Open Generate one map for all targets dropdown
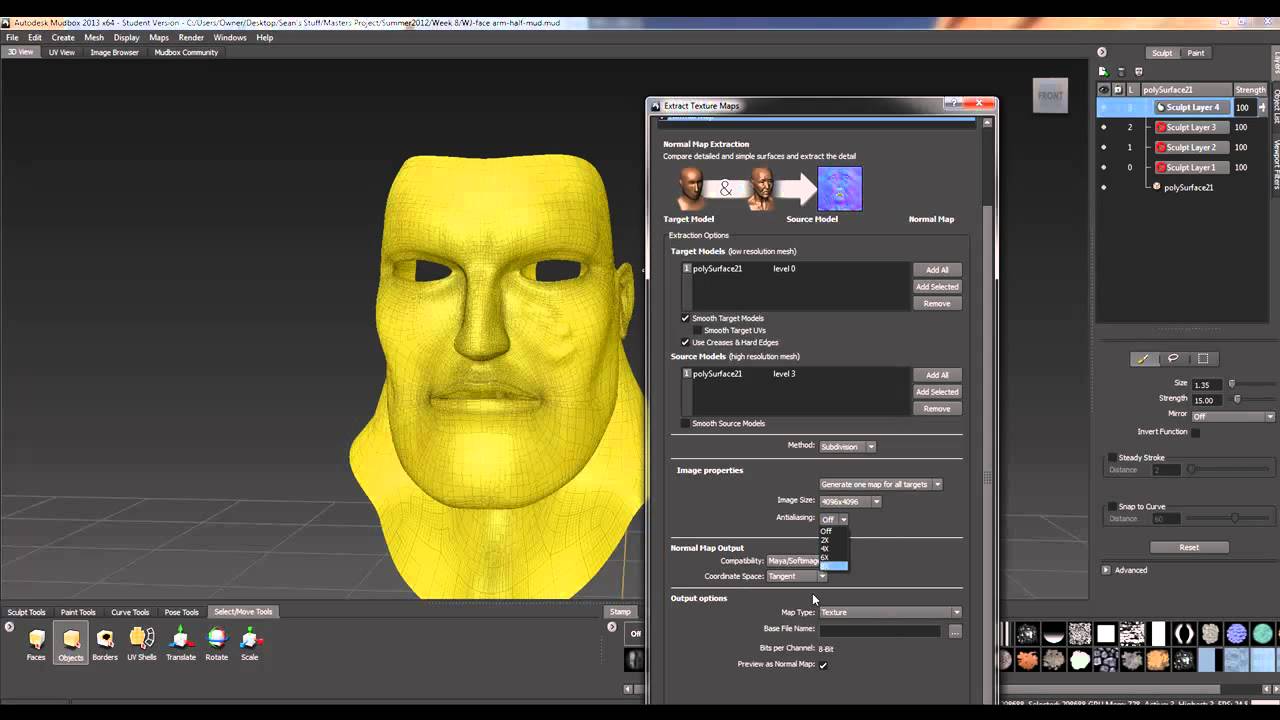The image size is (1280, 720). pos(880,485)
